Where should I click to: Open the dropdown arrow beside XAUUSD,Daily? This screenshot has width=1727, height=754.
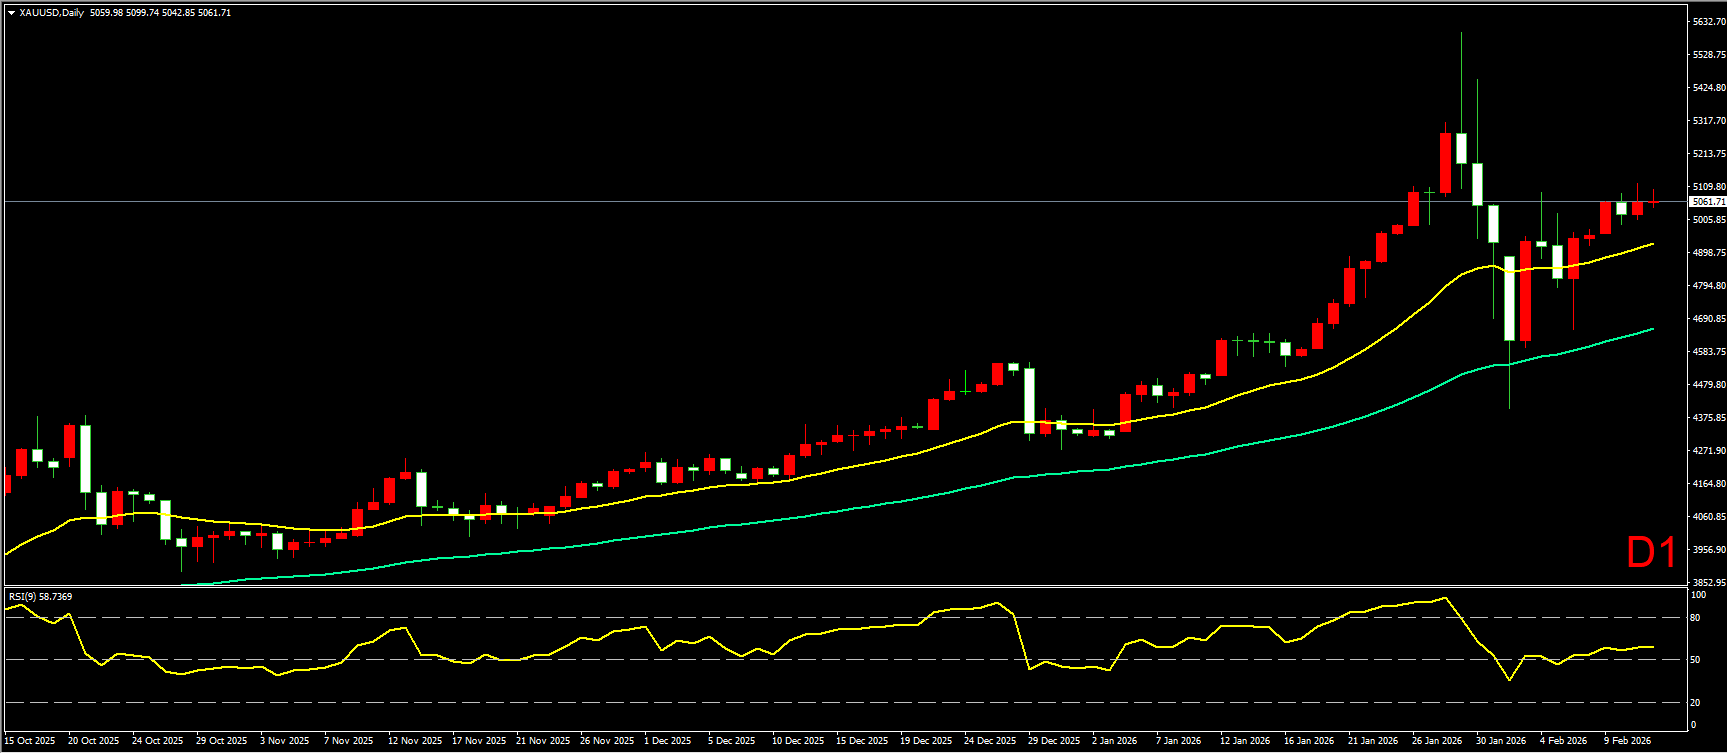11,13
